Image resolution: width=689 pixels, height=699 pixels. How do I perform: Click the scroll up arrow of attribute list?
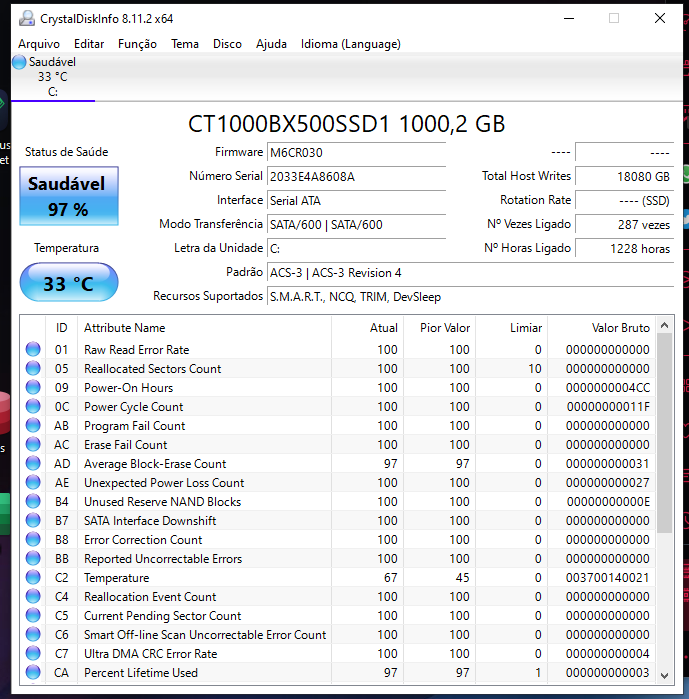click(x=664, y=325)
